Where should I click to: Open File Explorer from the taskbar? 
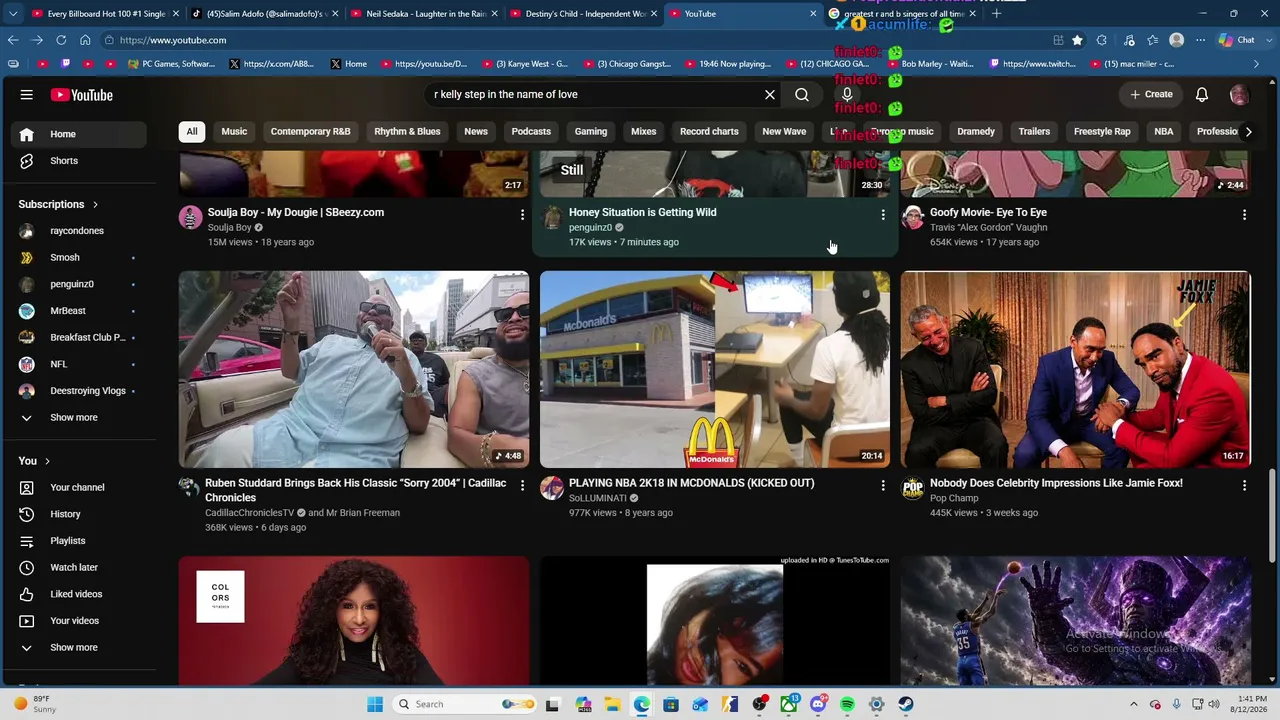612,704
